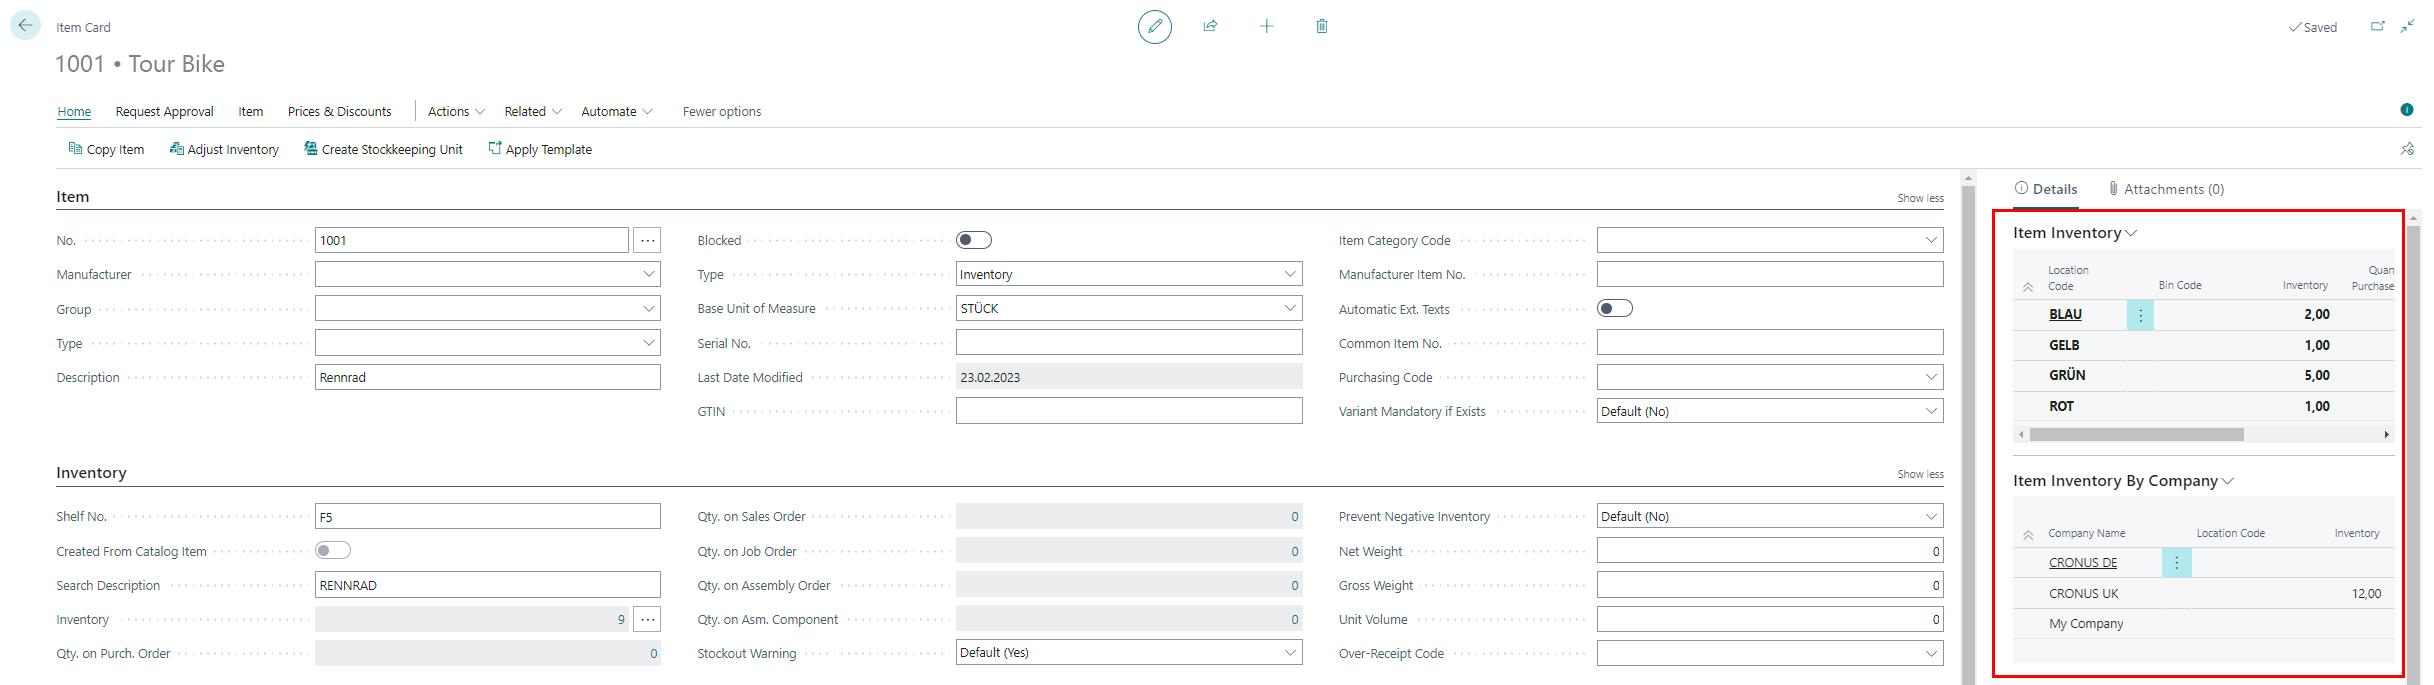Click the share icon

(1210, 26)
